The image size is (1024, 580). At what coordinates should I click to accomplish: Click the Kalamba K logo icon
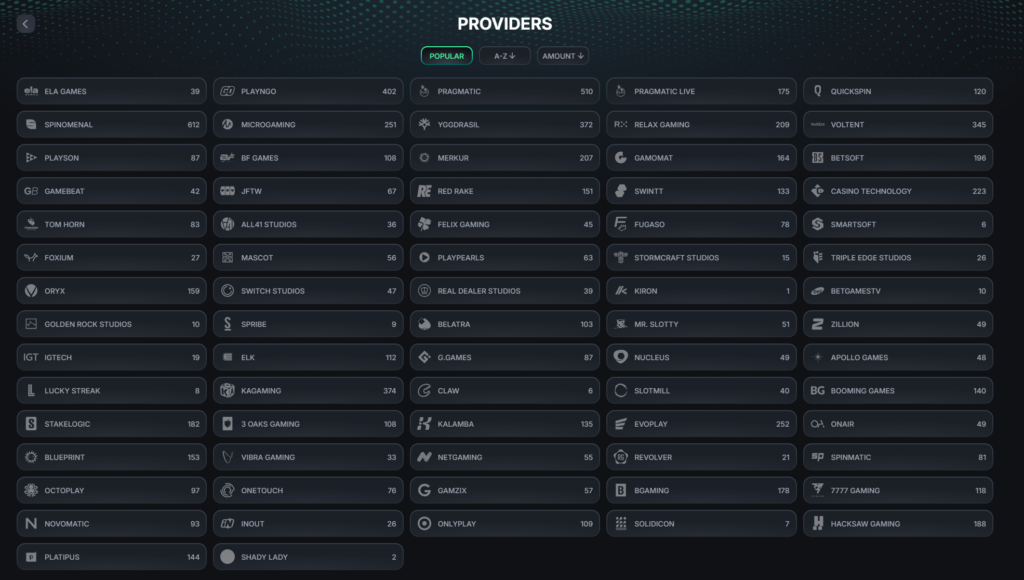424,424
